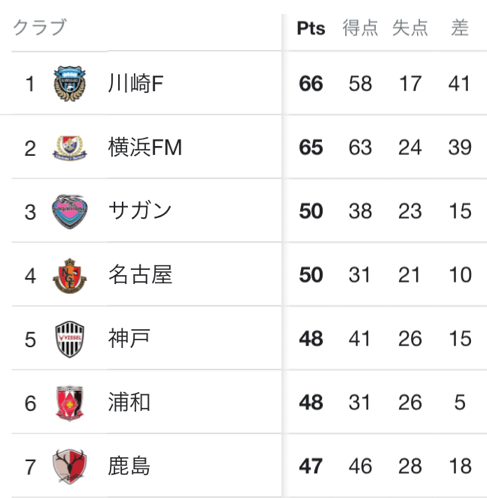Click the 得点 column header
487x498 pixels.
(x=360, y=28)
